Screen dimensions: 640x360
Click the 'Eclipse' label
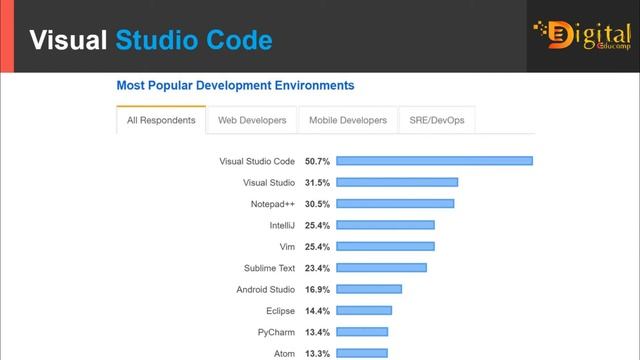coord(280,311)
